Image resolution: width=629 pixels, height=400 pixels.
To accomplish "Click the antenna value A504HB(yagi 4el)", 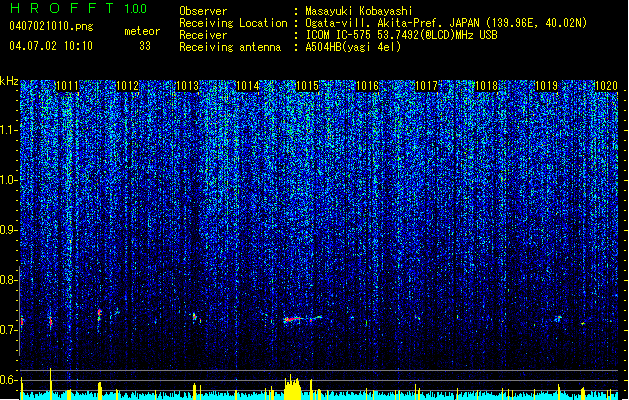I will [353, 47].
